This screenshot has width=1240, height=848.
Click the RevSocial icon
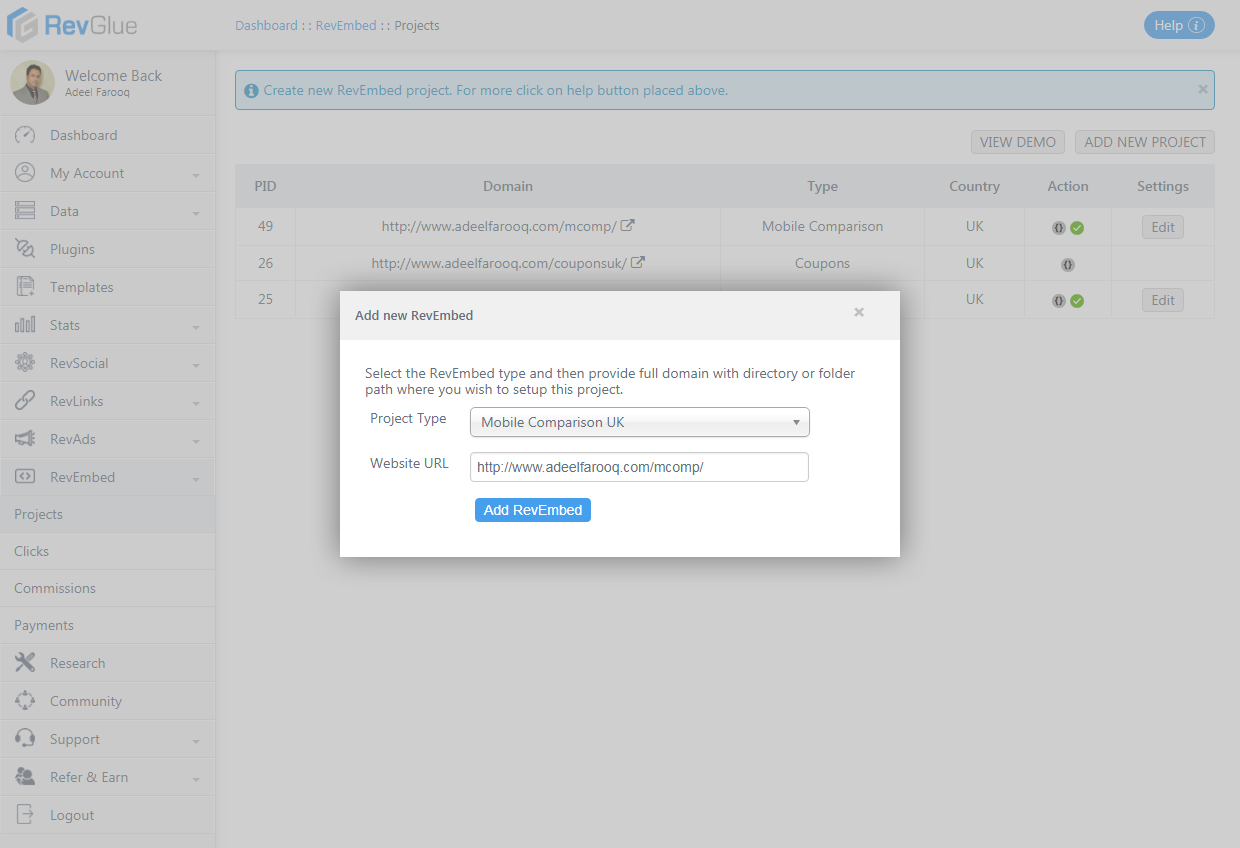click(x=25, y=363)
